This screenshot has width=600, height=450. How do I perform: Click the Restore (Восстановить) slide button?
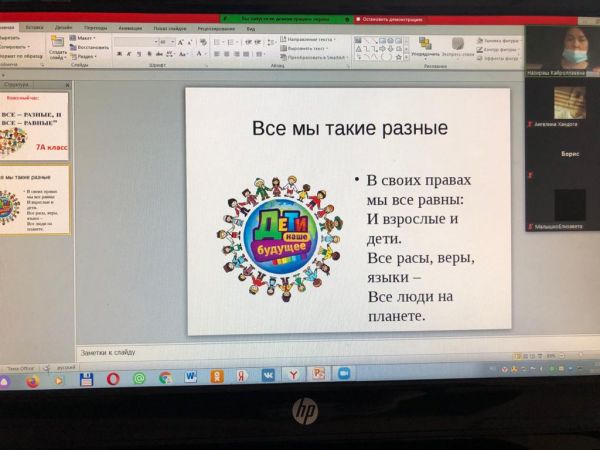click(x=93, y=47)
